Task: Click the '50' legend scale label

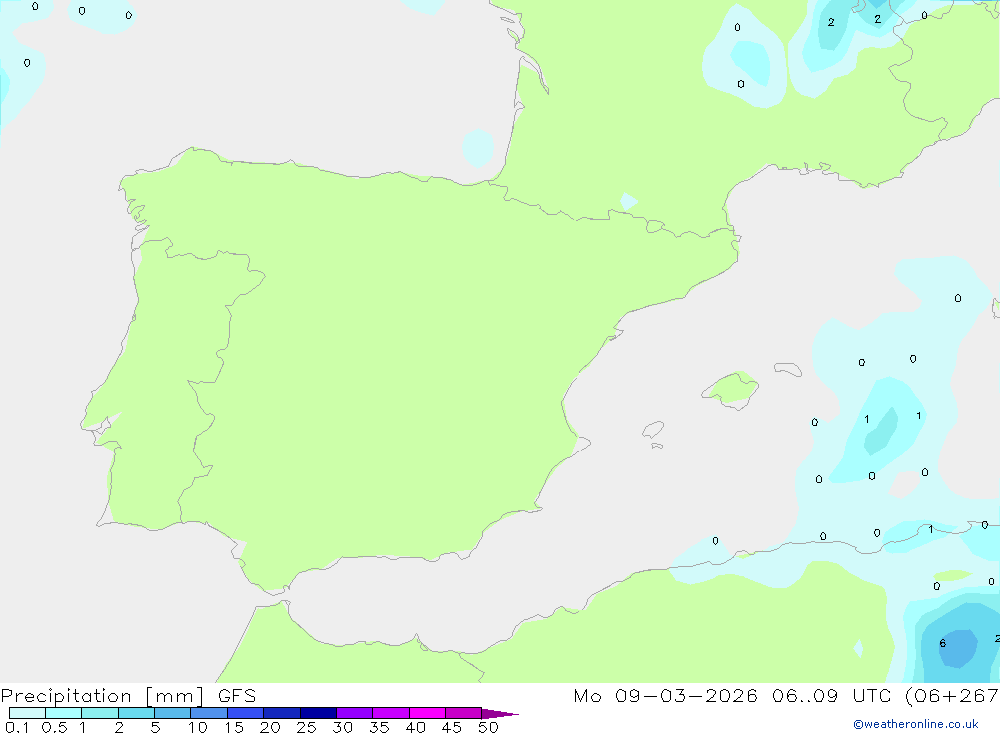Action: [488, 727]
